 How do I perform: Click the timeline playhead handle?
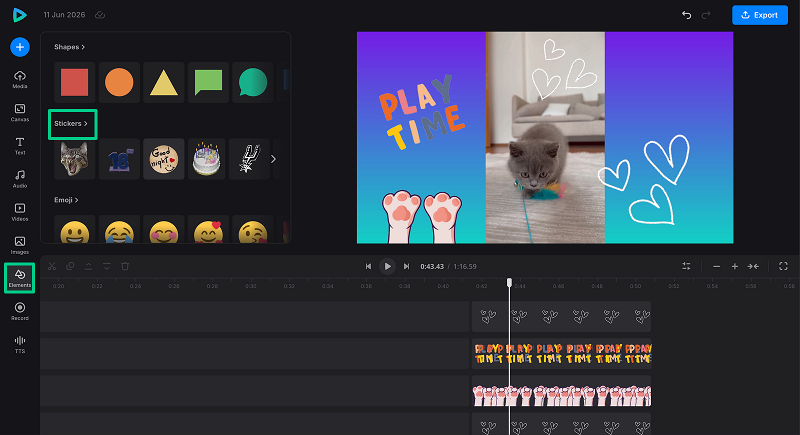(509, 283)
